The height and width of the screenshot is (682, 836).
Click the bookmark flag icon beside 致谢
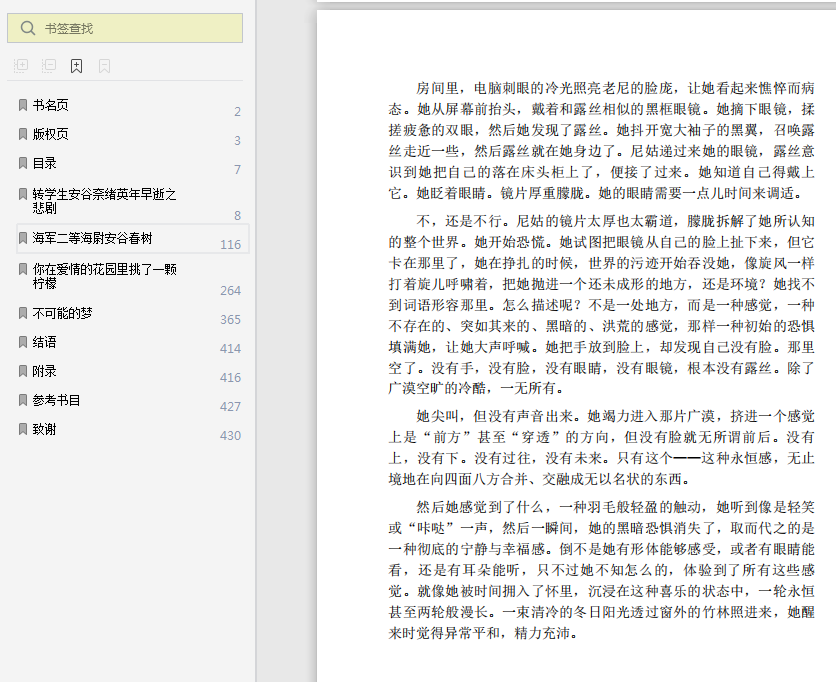point(23,429)
